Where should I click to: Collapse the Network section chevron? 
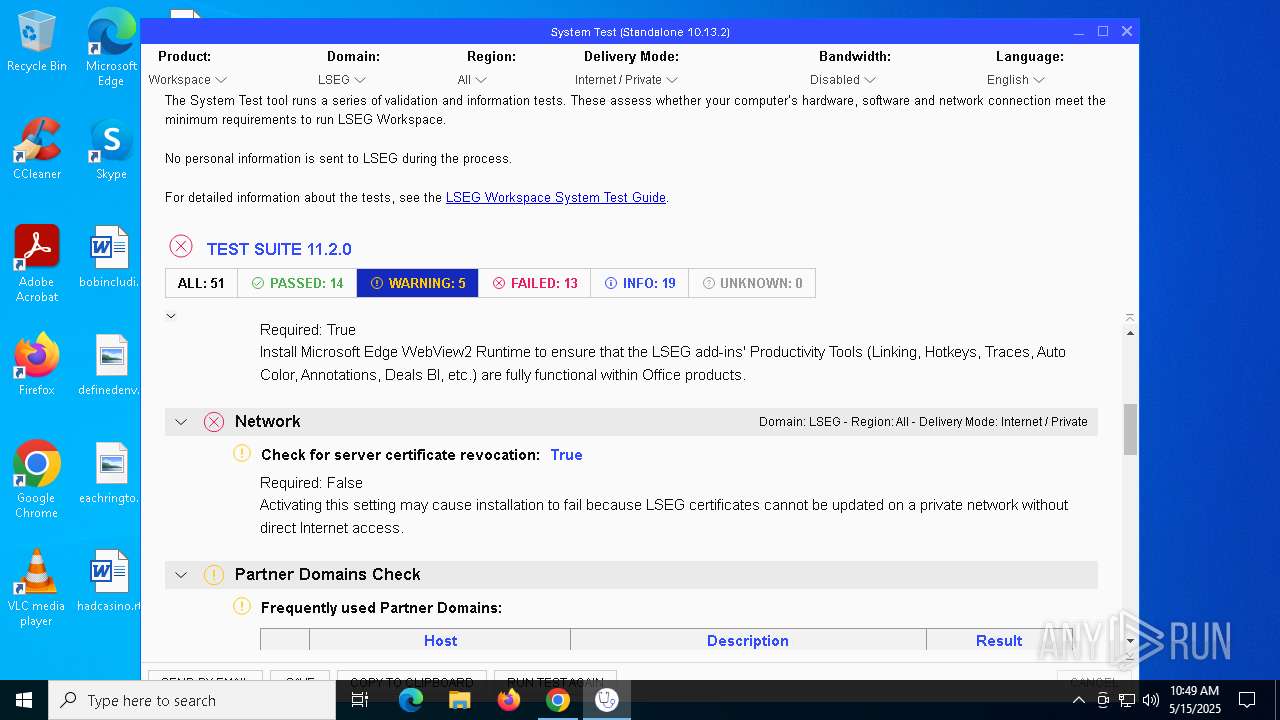tap(181, 422)
